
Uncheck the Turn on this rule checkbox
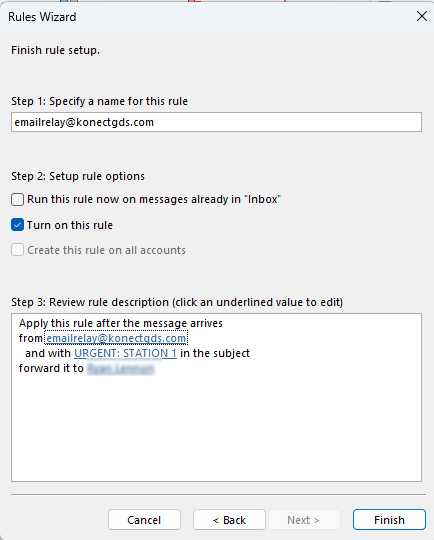(18, 225)
